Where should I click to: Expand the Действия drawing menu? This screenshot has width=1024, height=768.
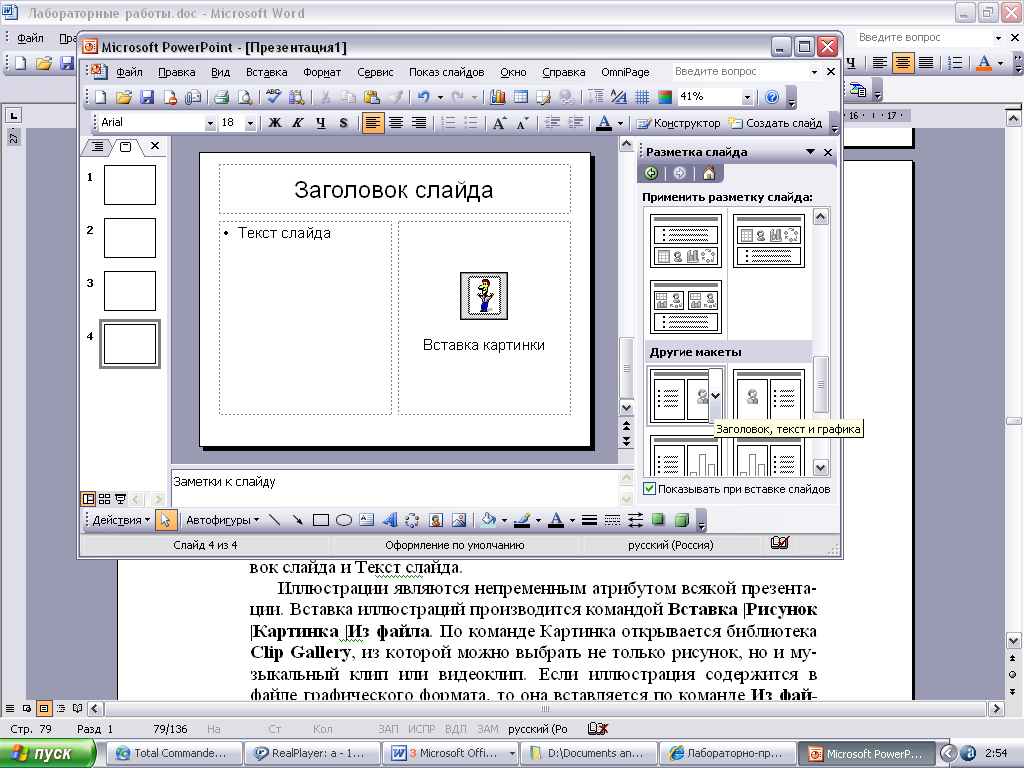(x=121, y=520)
